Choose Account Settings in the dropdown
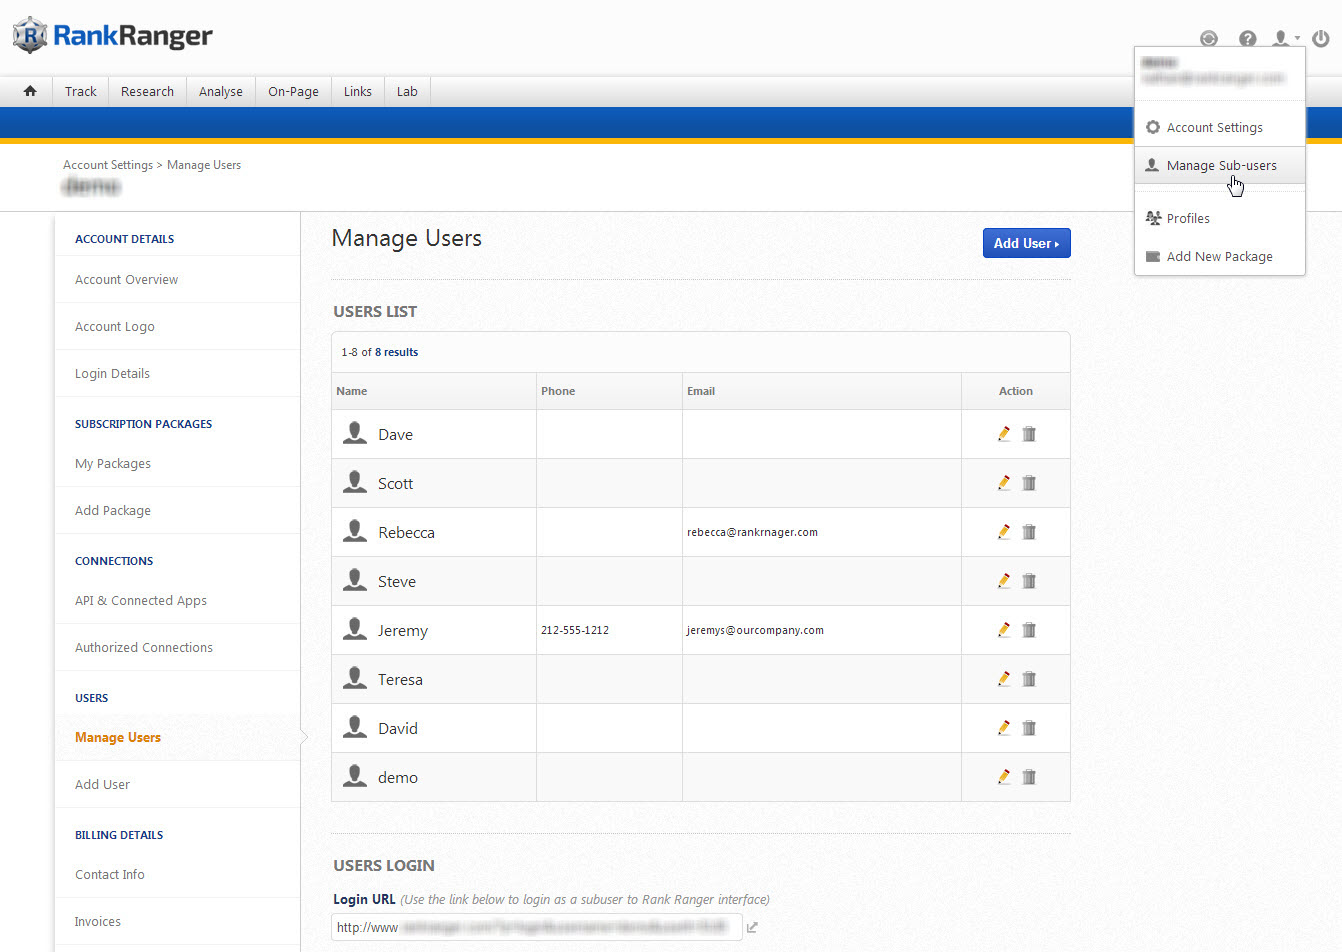The image size is (1342, 952). click(1214, 128)
